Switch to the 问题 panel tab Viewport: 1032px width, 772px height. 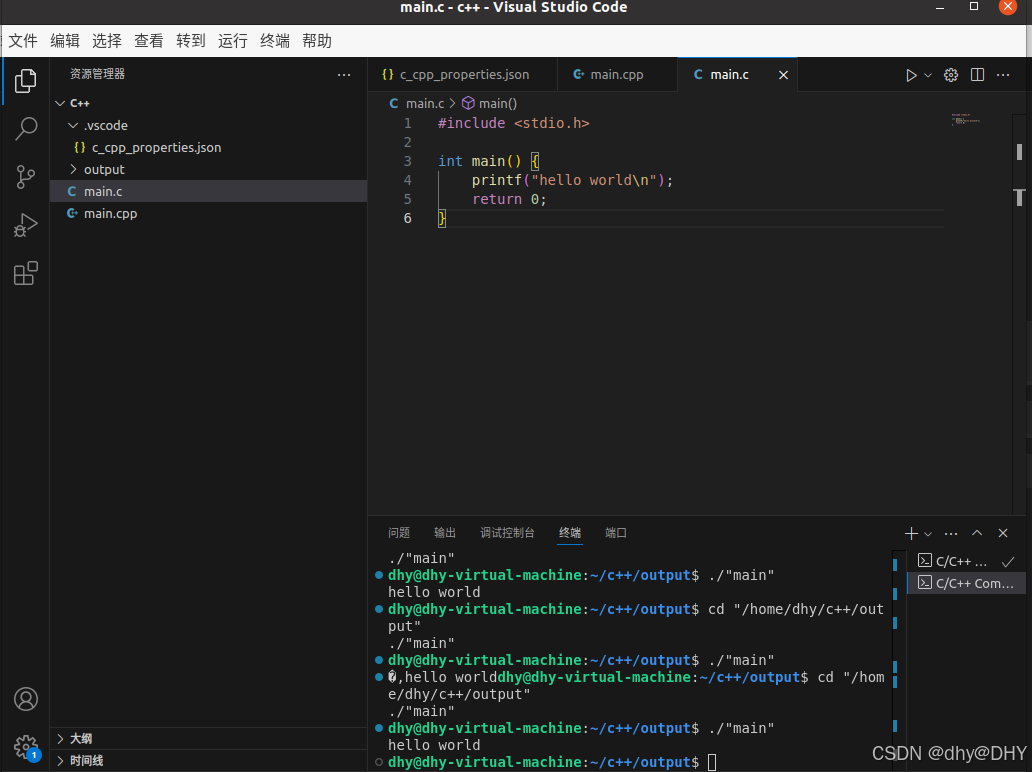click(399, 532)
